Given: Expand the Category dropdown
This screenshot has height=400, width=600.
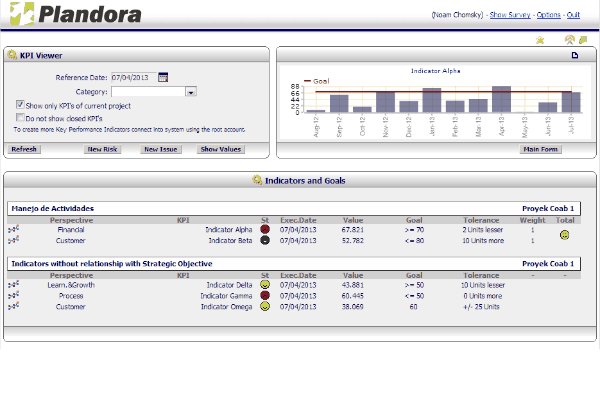Looking at the screenshot, I should pos(190,91).
